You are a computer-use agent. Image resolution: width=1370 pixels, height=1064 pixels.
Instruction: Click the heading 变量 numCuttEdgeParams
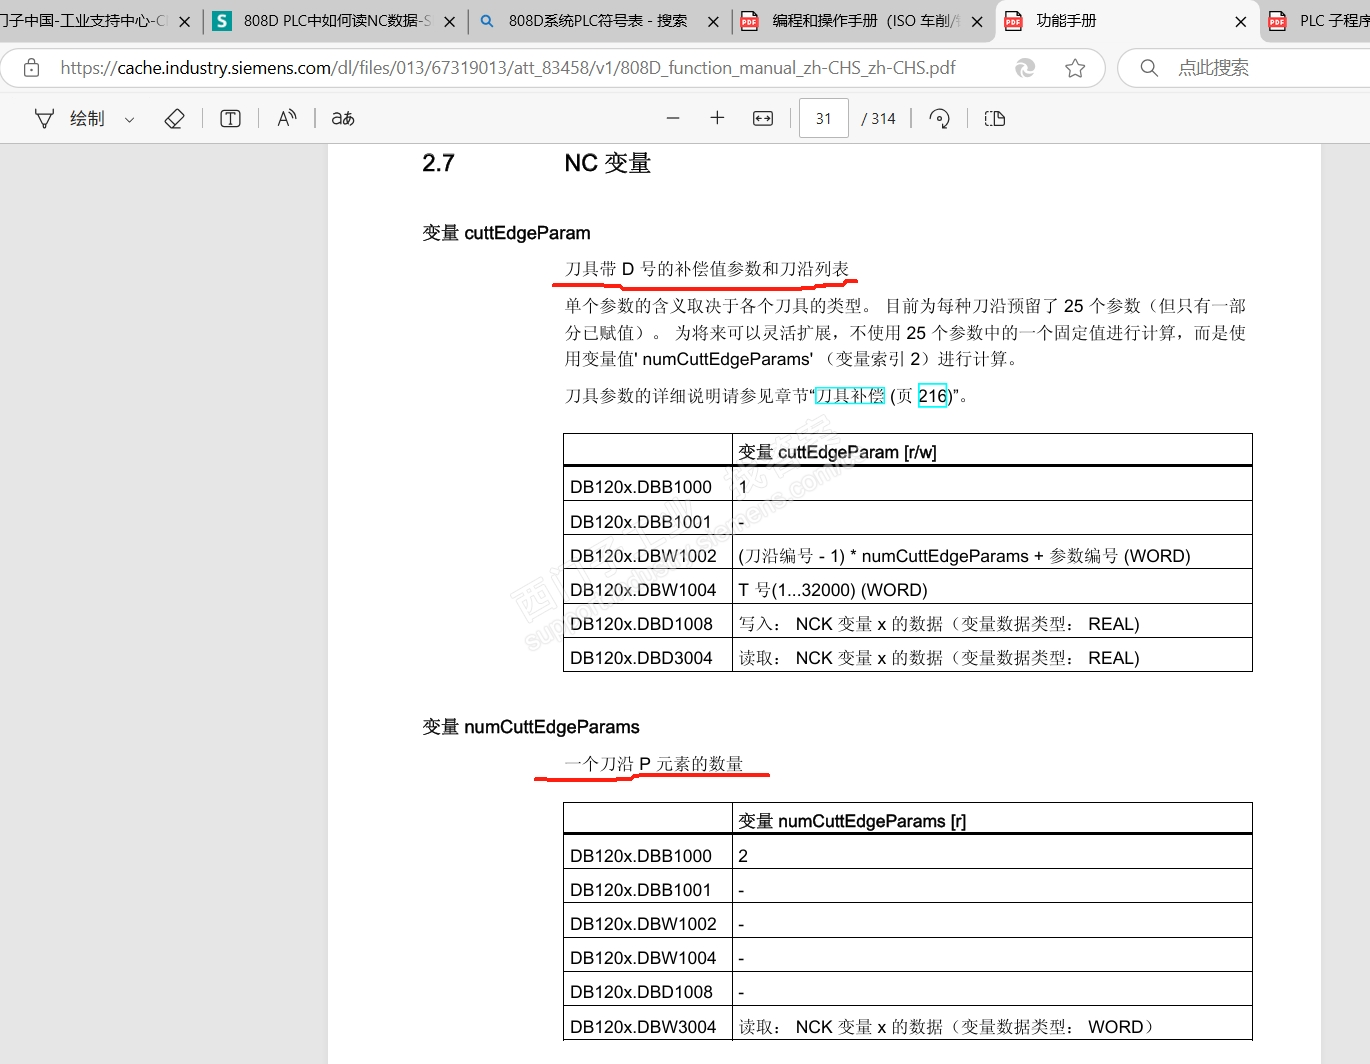tap(531, 727)
